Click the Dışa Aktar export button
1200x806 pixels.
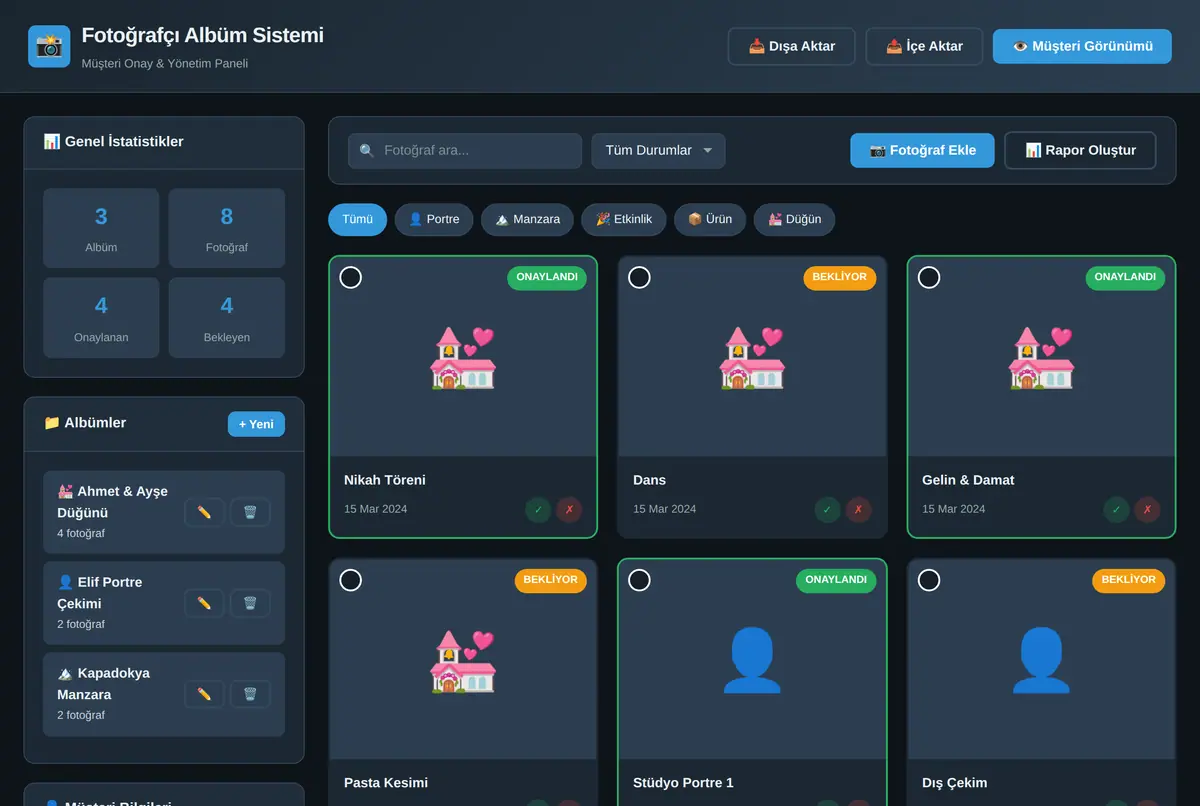pyautogui.click(x=791, y=46)
